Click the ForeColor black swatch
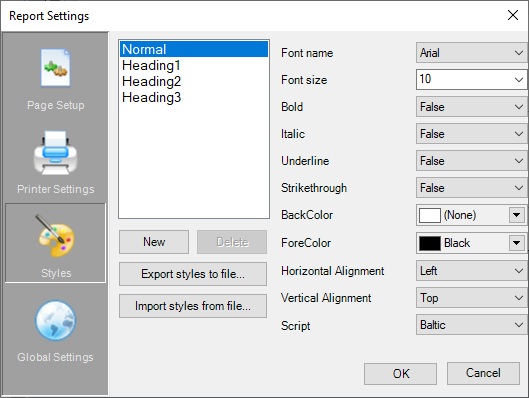The image size is (529, 398). point(429,243)
